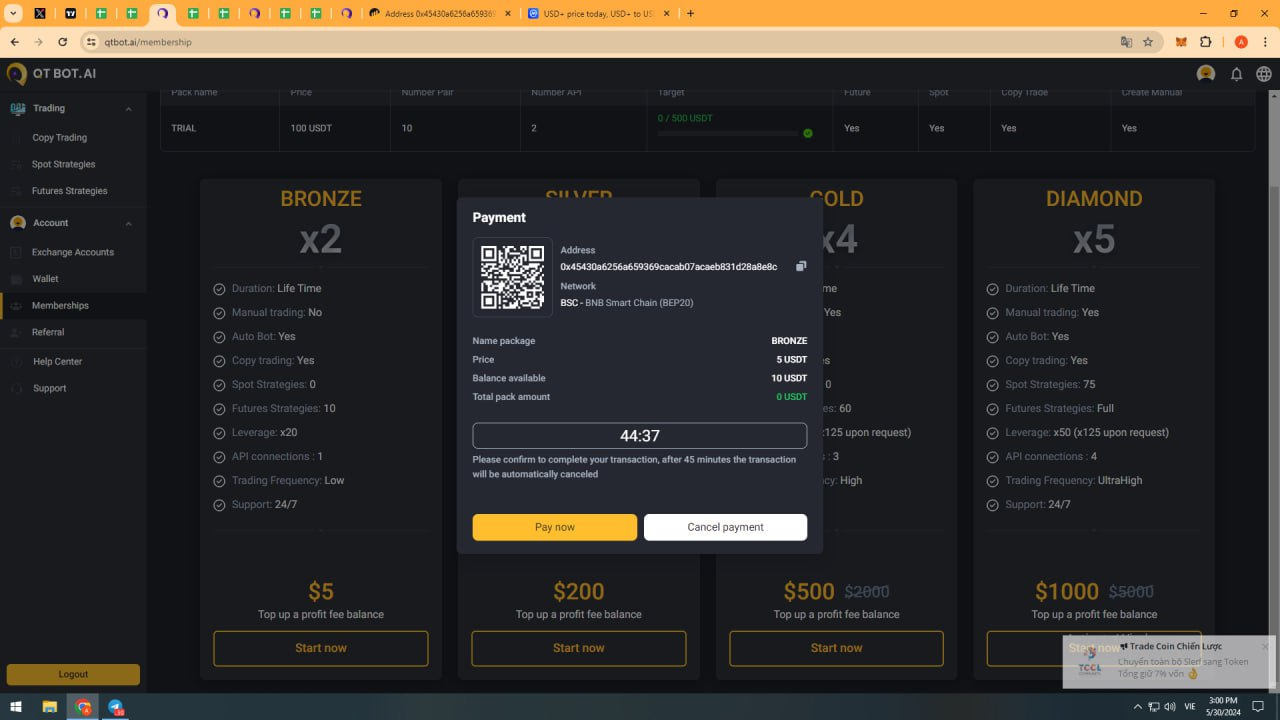Open the user avatar icon in the QT BOT header

coord(1206,74)
